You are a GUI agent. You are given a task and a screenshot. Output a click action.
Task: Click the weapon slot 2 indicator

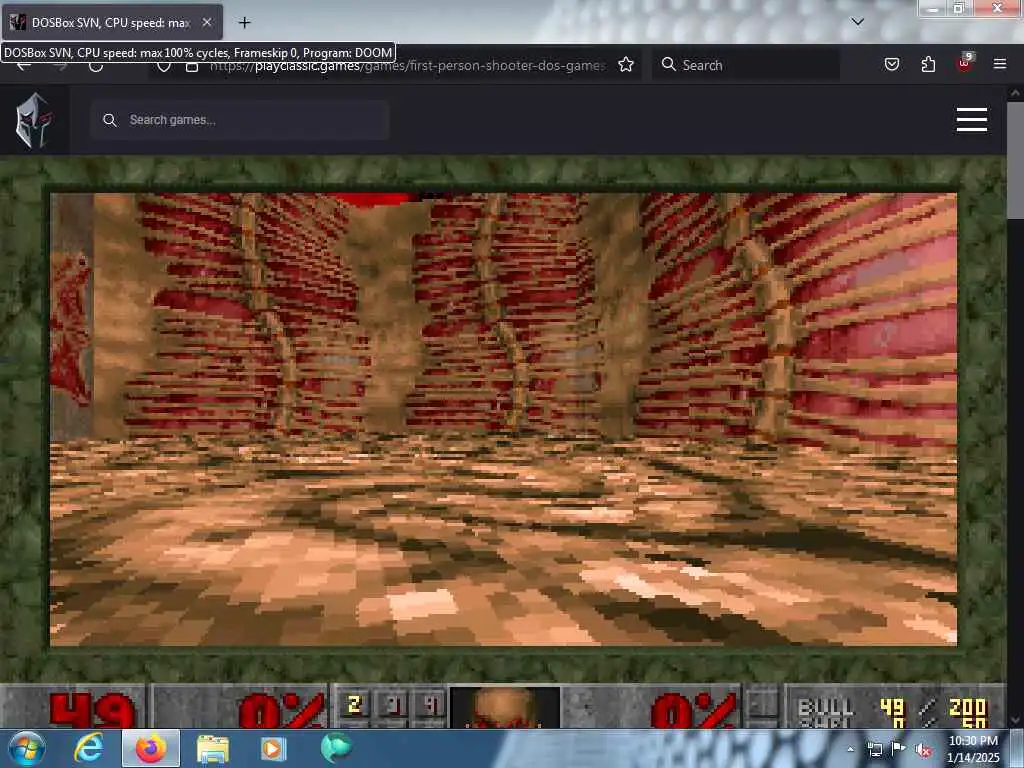355,705
